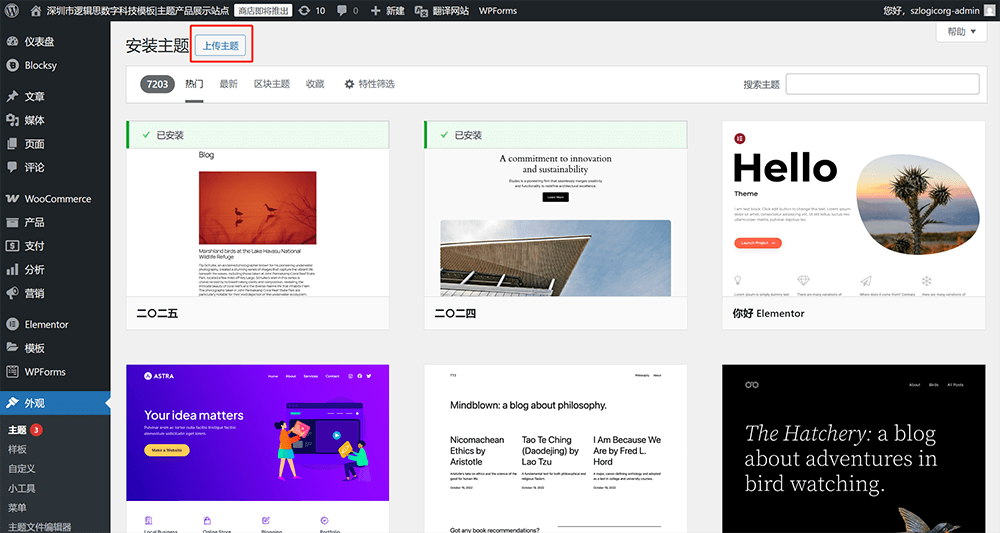Switch to the 最新 latest tab
The height and width of the screenshot is (533, 1000).
(x=228, y=84)
